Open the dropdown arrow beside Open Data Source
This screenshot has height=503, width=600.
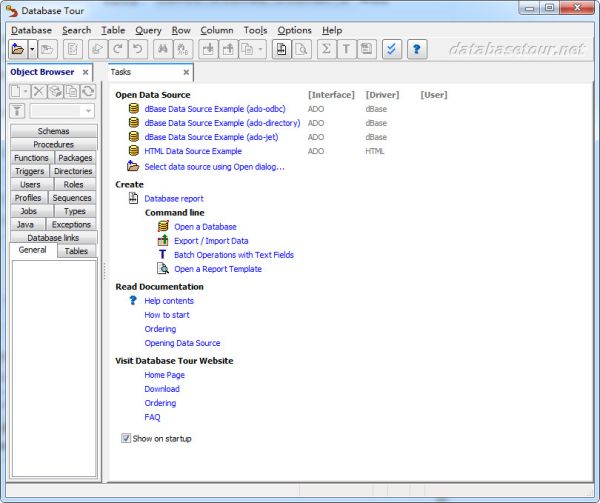[x=33, y=49]
